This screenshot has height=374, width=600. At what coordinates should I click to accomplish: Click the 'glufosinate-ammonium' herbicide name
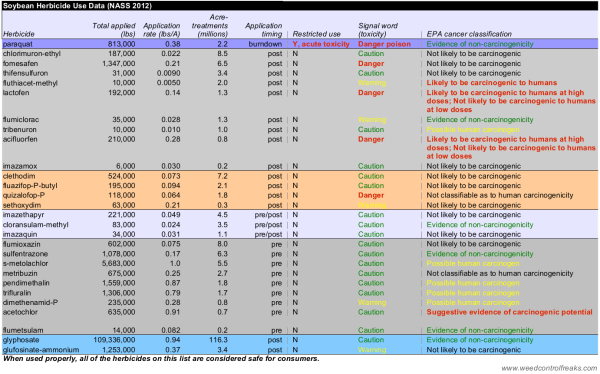coord(41,350)
